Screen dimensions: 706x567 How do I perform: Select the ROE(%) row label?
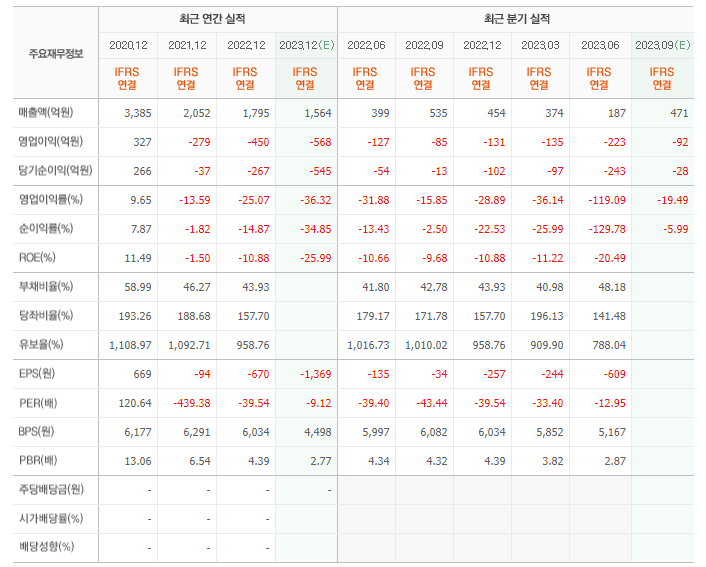click(x=37, y=258)
